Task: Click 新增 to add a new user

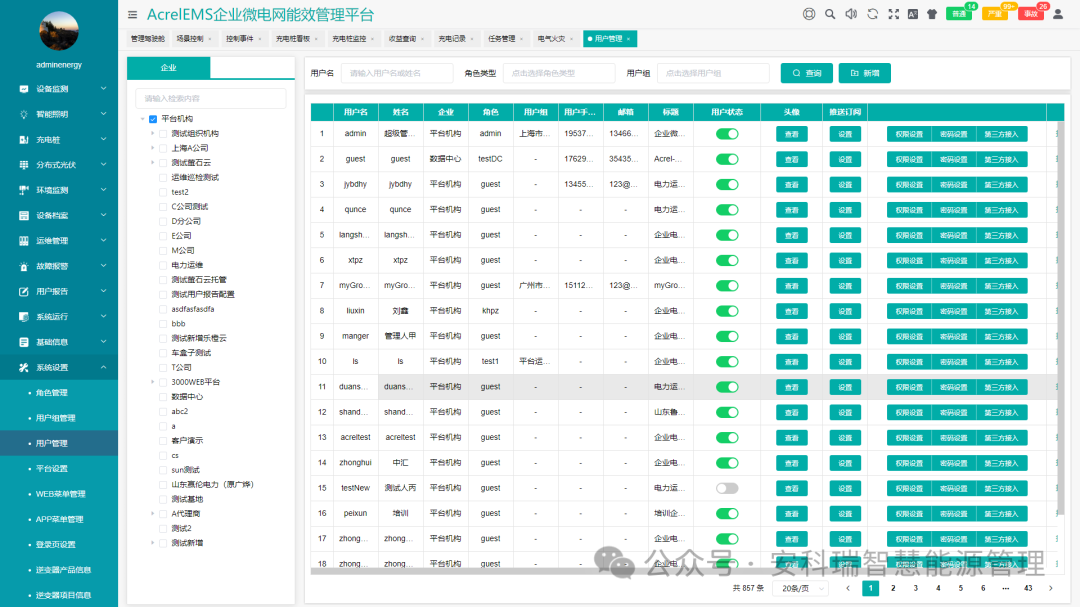Action: pos(864,72)
